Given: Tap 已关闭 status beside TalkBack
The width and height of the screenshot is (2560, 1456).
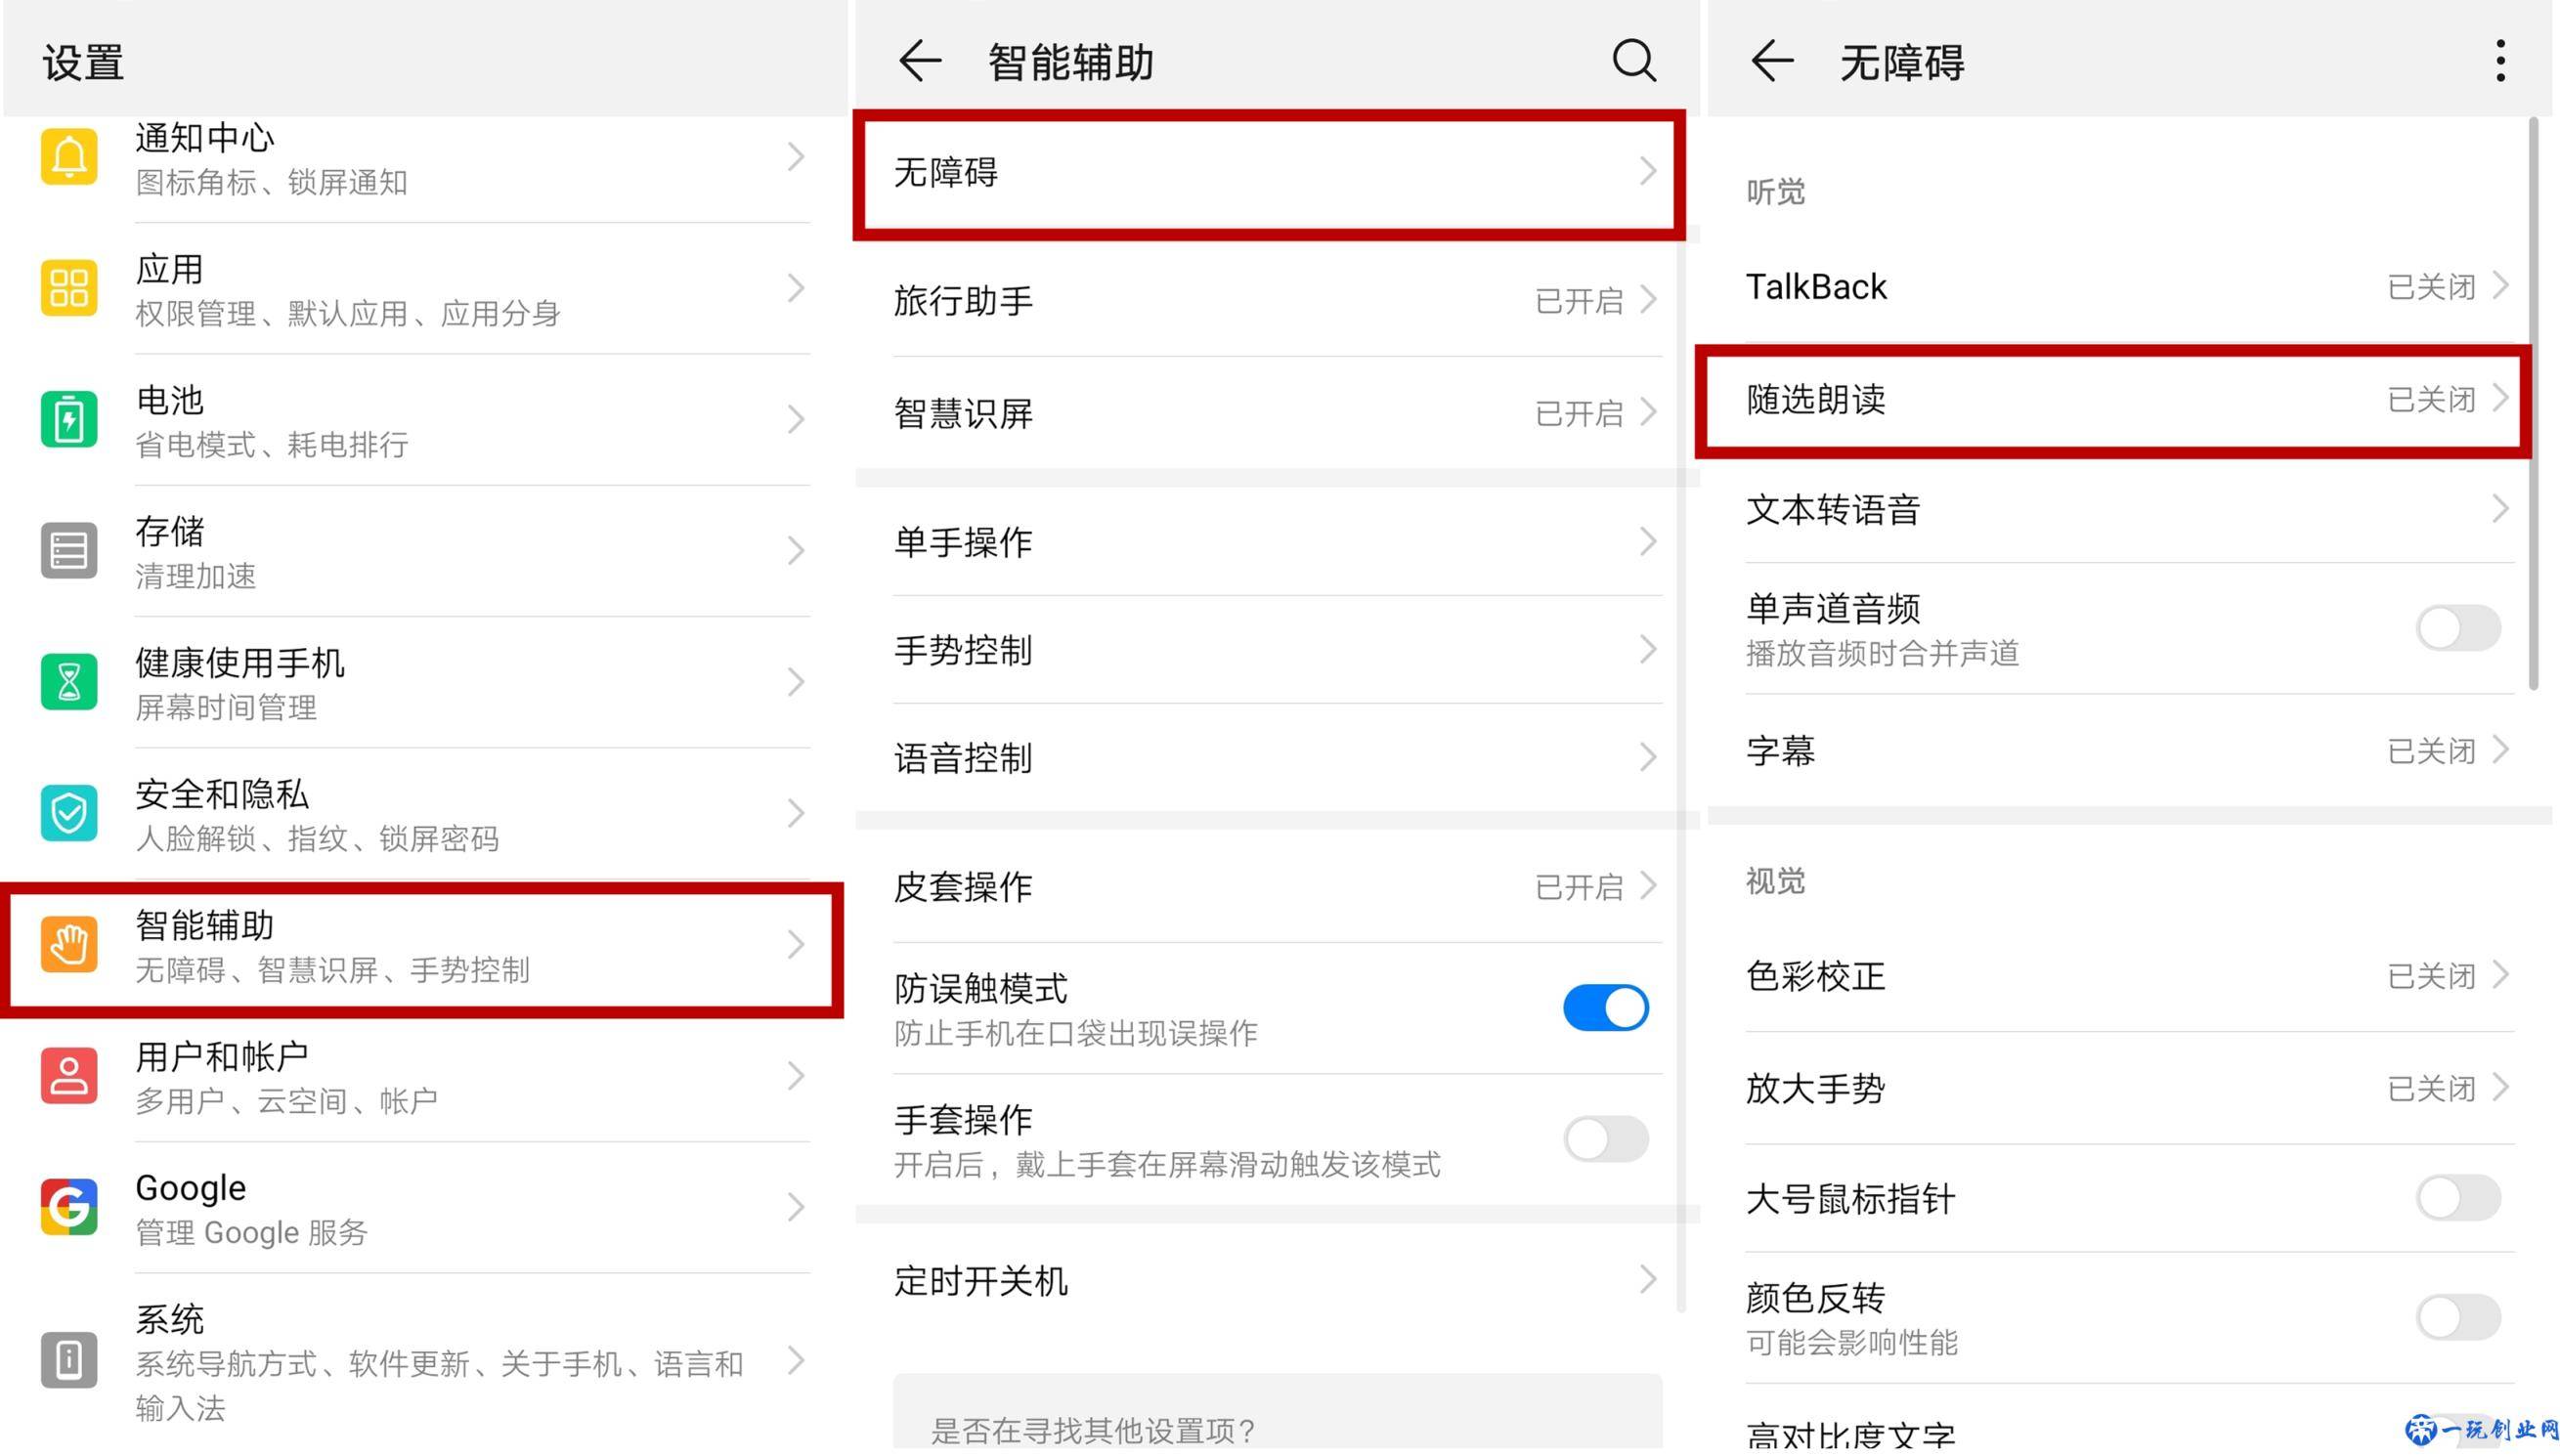Looking at the screenshot, I should click(2431, 287).
